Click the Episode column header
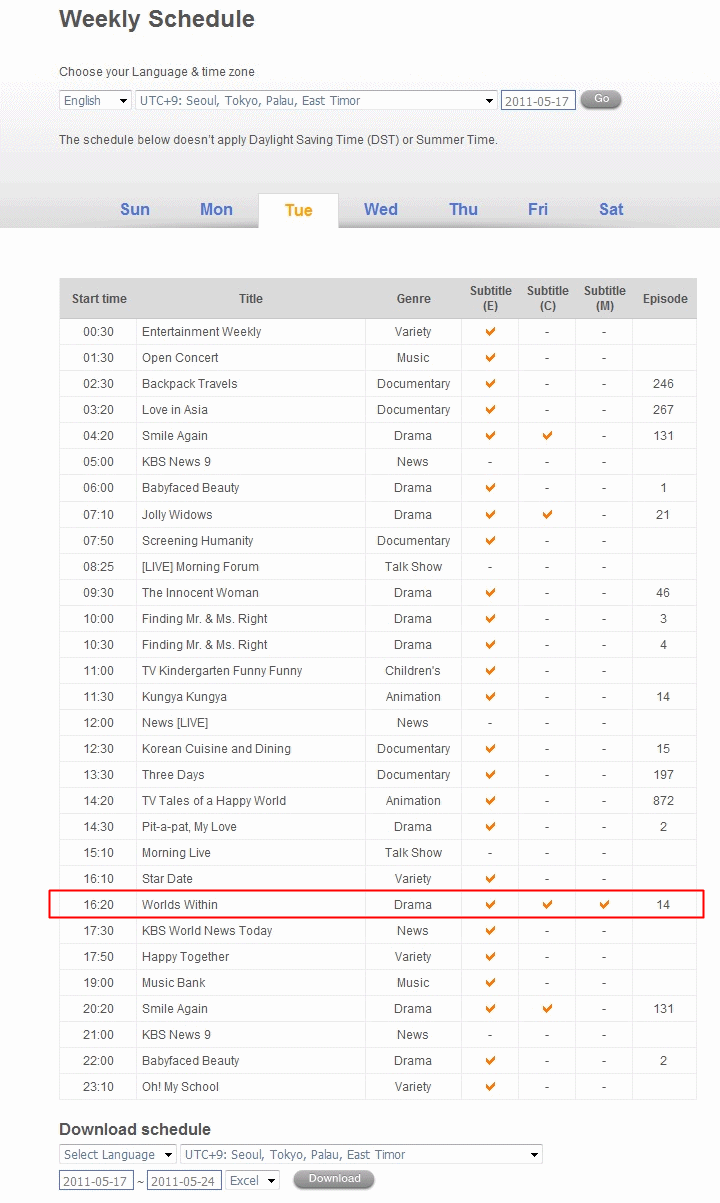The image size is (720, 1203). (x=665, y=299)
